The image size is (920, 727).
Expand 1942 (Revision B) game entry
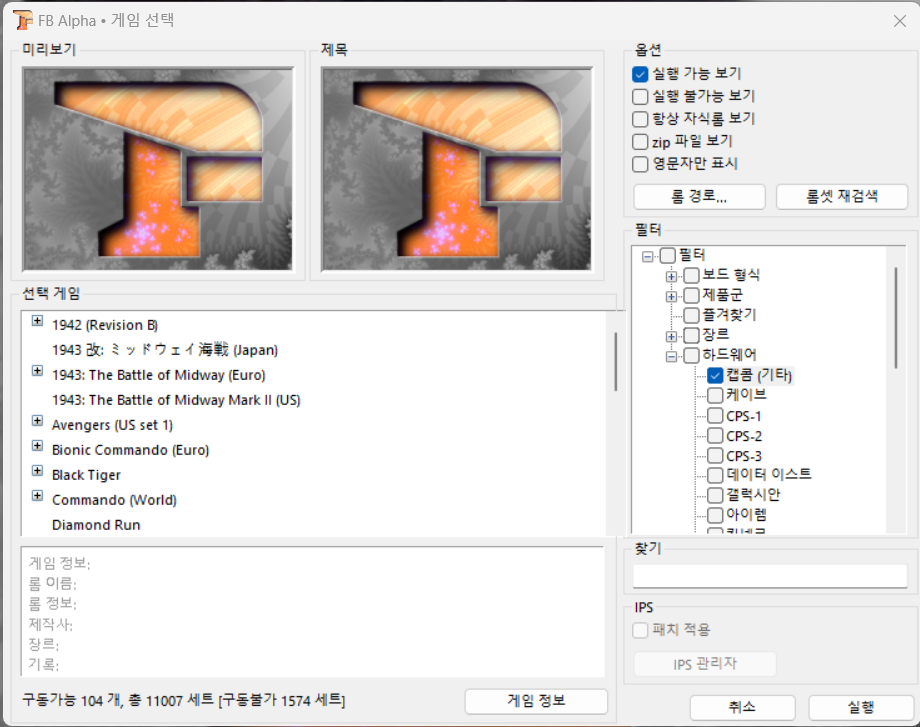[x=38, y=320]
